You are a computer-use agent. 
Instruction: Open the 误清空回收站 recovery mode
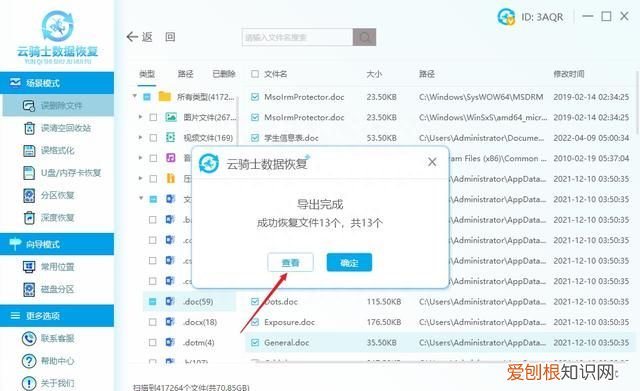tap(58, 128)
